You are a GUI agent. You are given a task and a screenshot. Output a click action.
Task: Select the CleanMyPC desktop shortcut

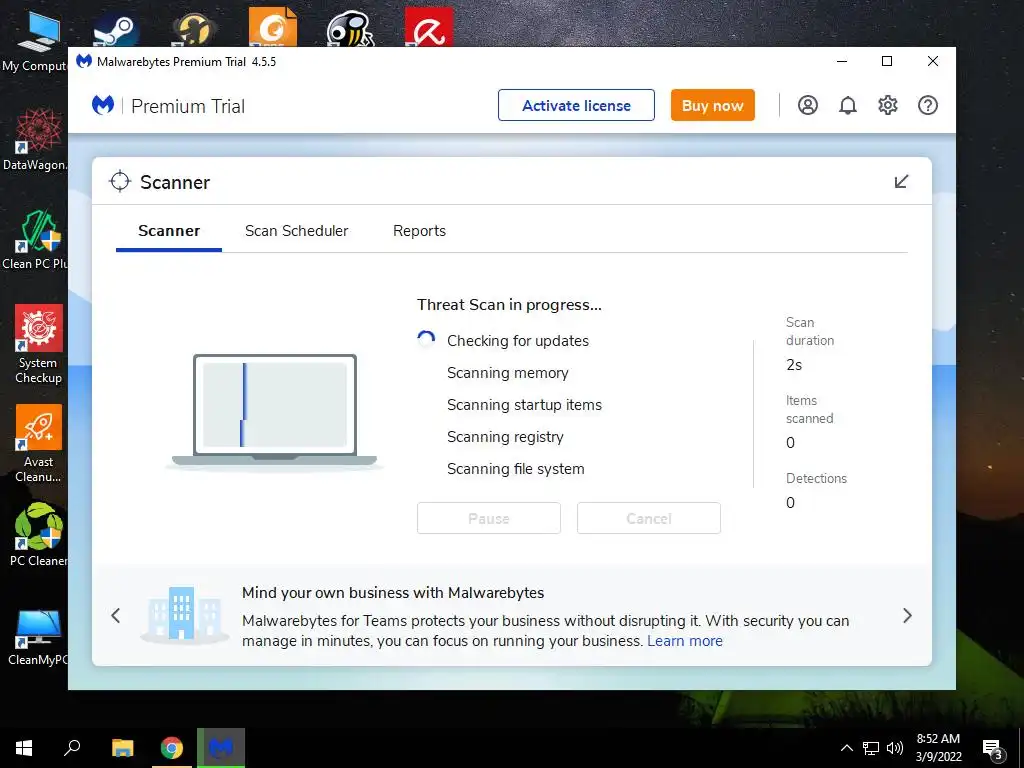(39, 636)
